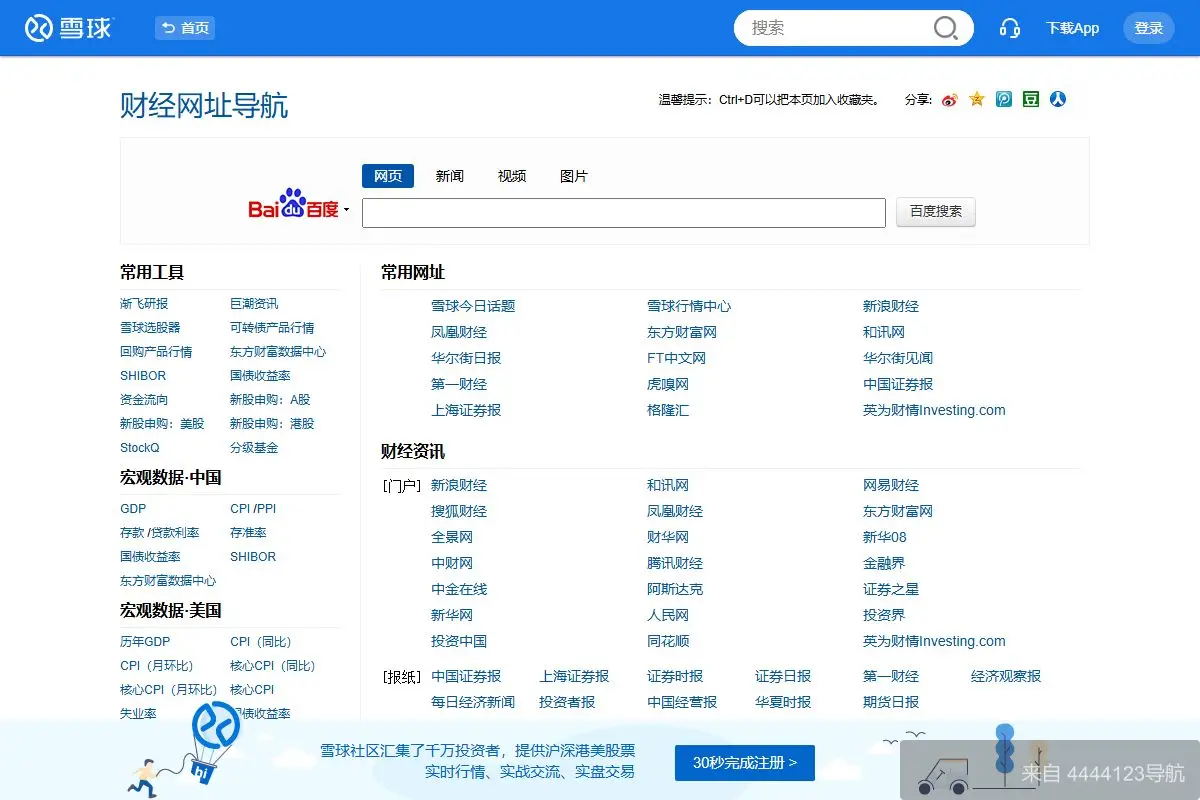Share the page to Douban
Screen dimensions: 1200x800
click(1030, 99)
